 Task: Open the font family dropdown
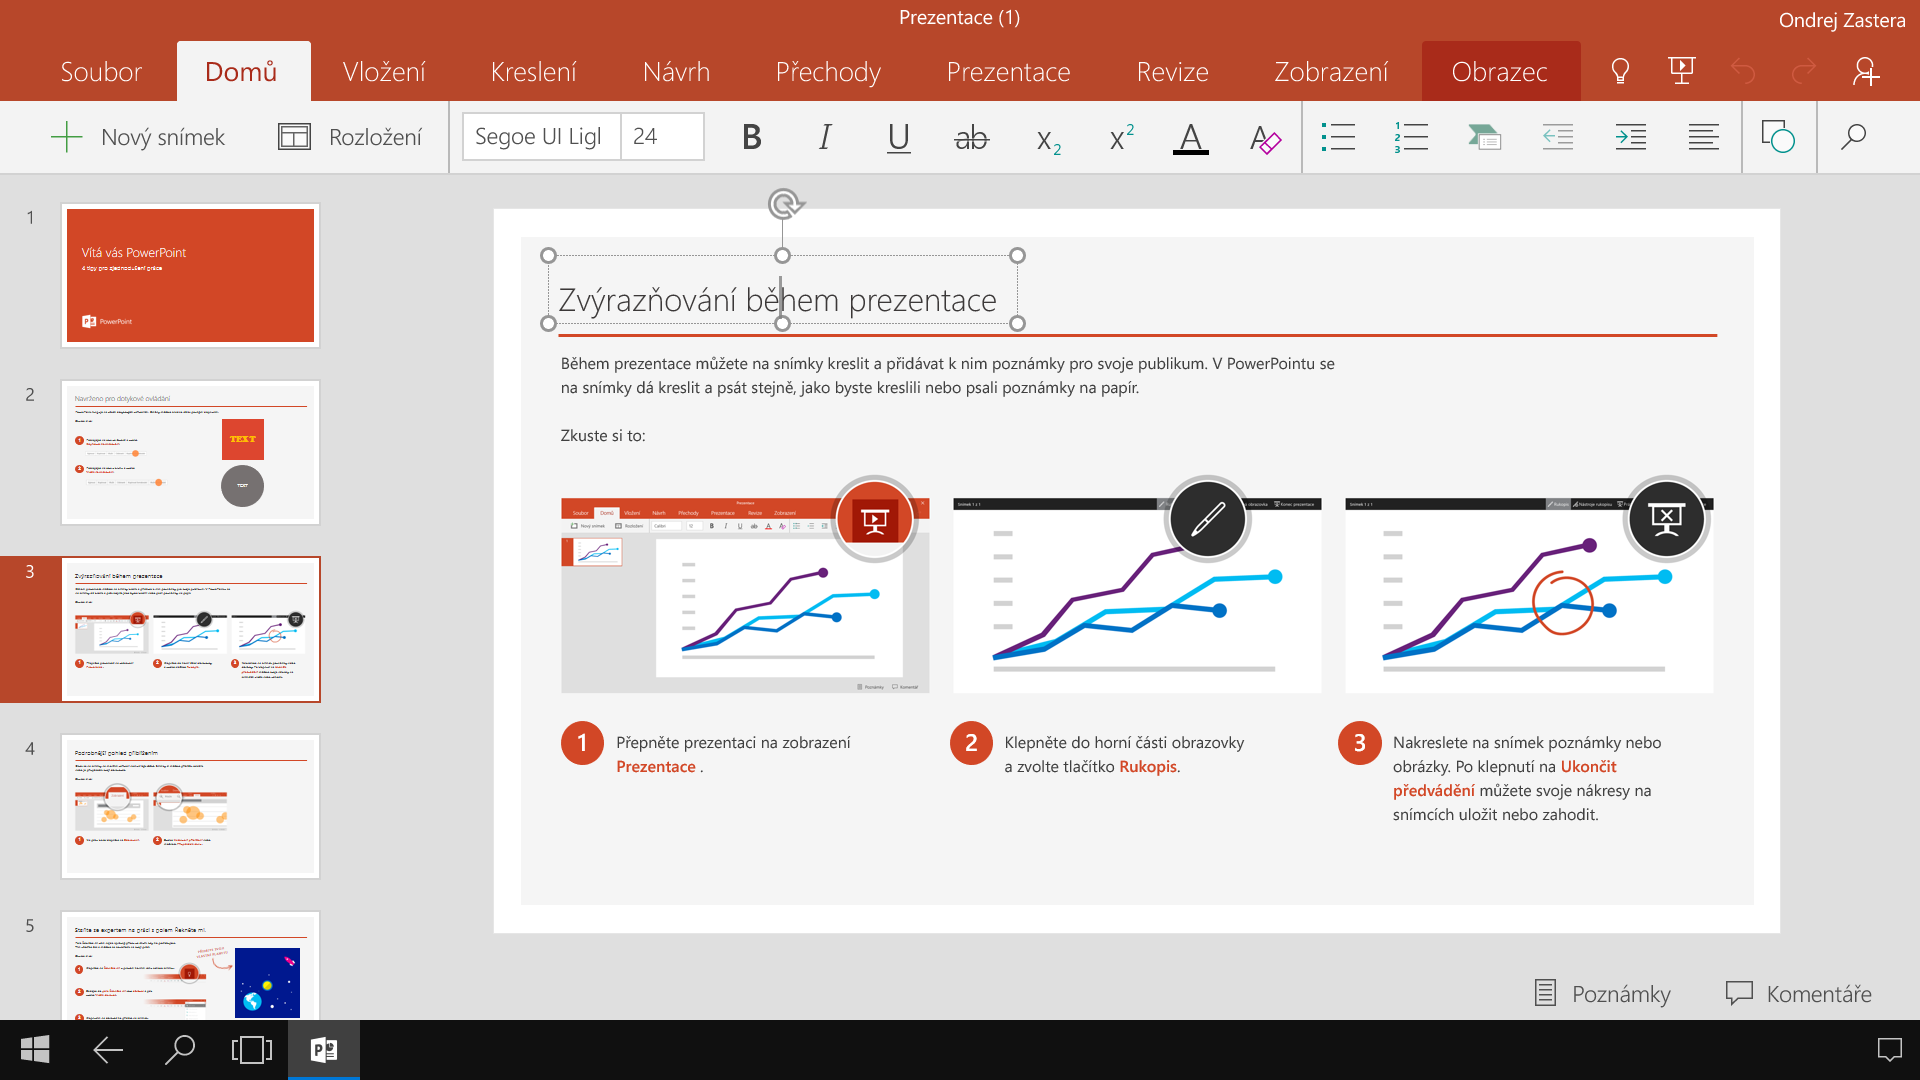click(540, 137)
